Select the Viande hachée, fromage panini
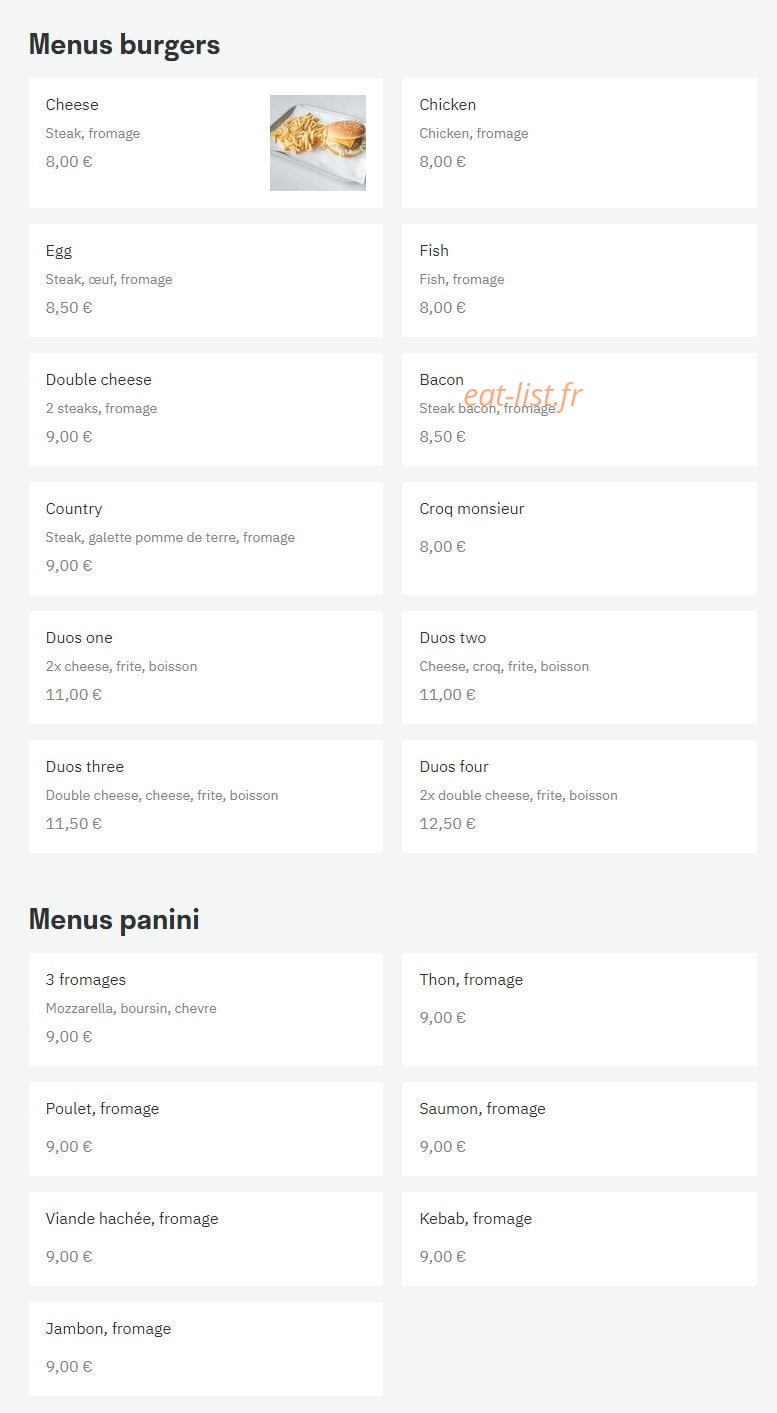 206,1239
